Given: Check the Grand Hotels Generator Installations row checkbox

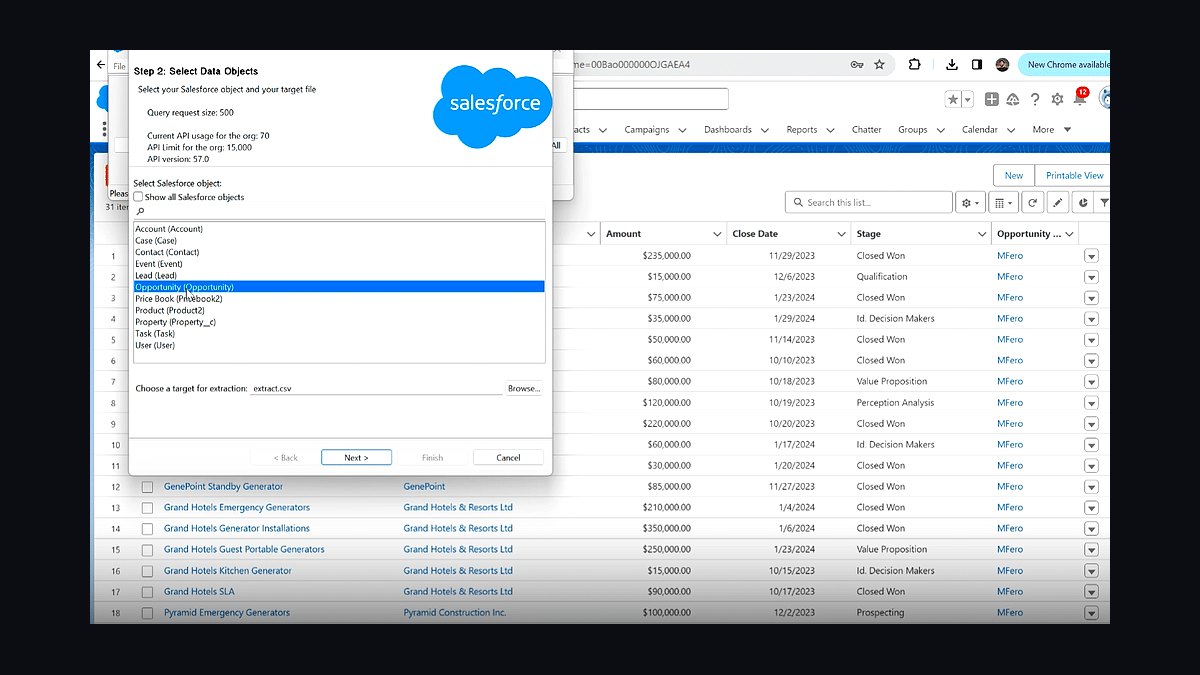Looking at the screenshot, I should click(x=147, y=529).
